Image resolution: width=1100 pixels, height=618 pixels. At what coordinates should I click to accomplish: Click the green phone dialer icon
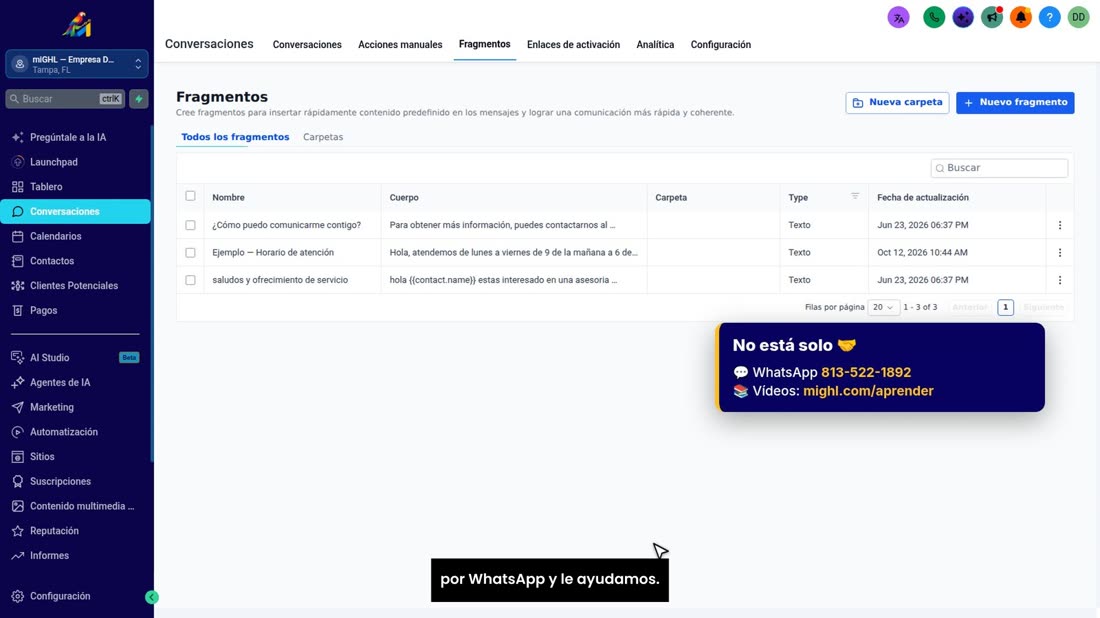coord(934,18)
